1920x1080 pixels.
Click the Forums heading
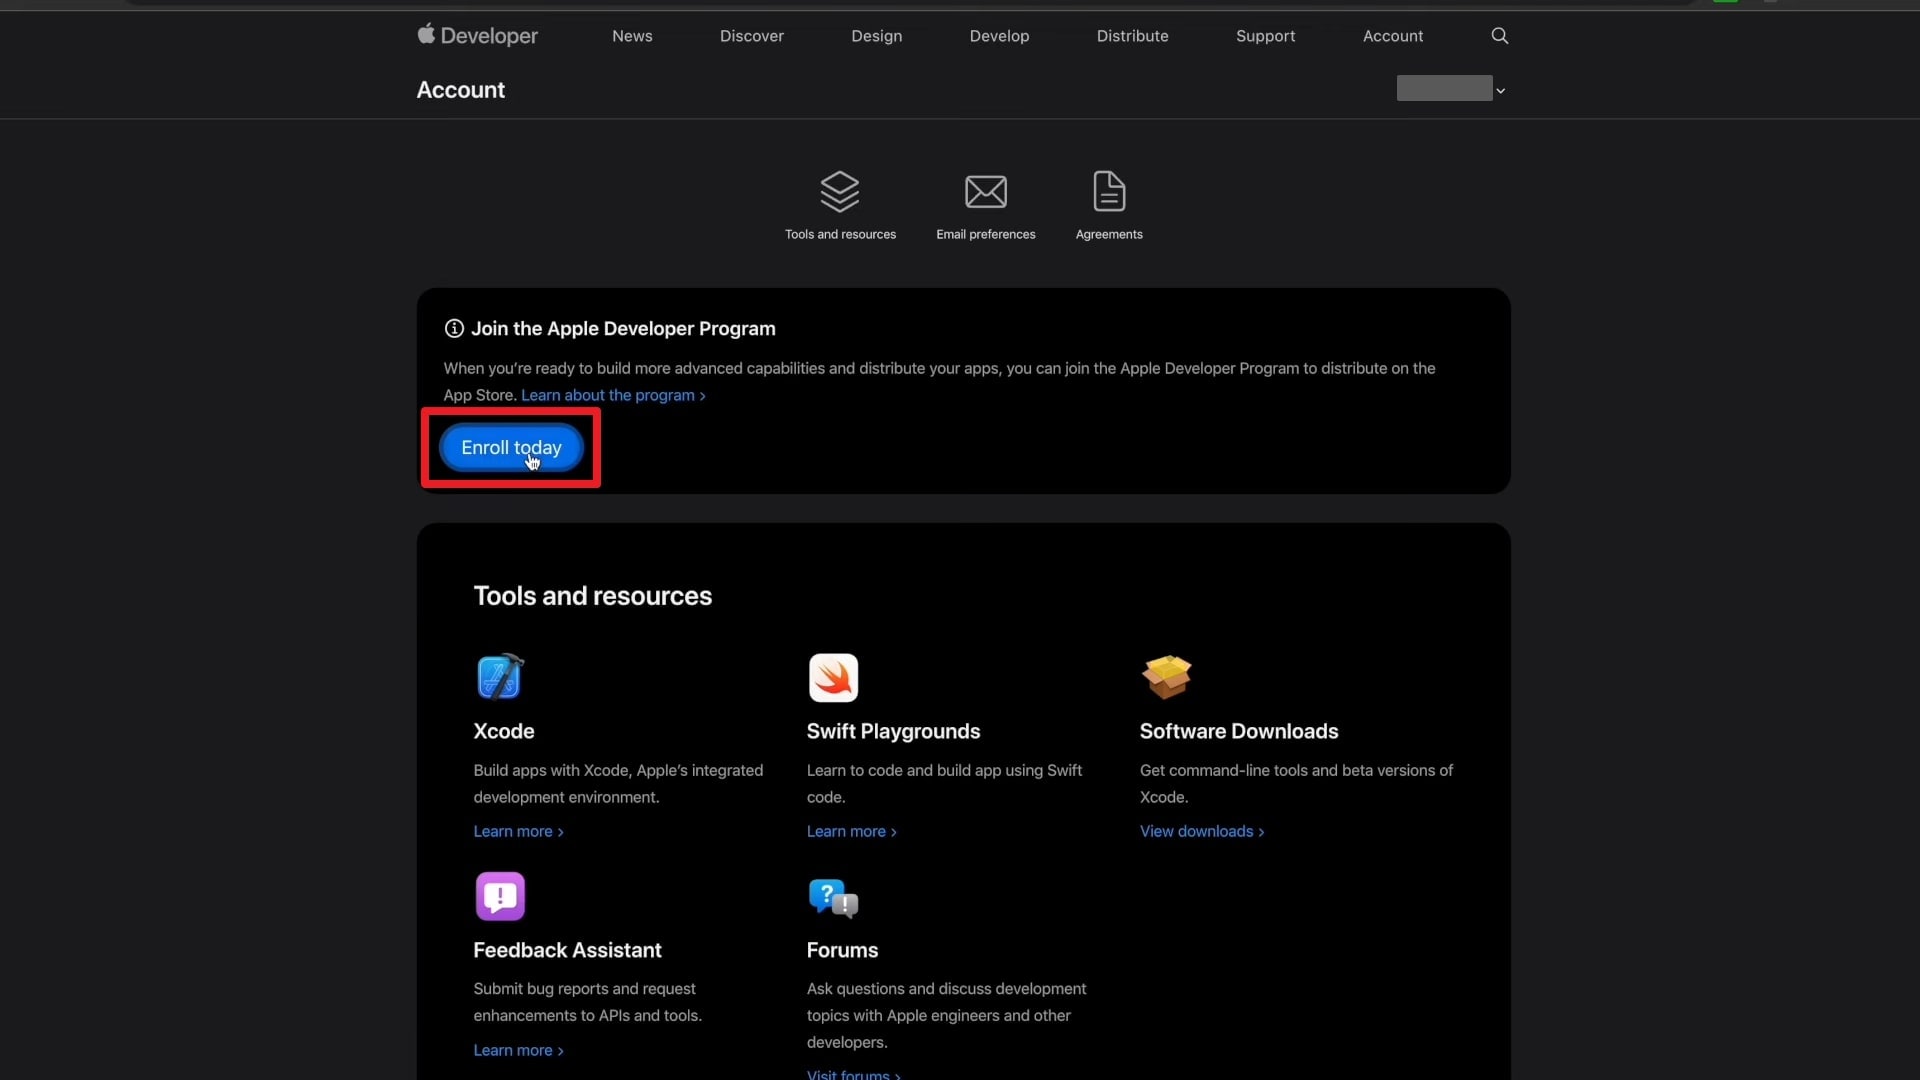[842, 950]
